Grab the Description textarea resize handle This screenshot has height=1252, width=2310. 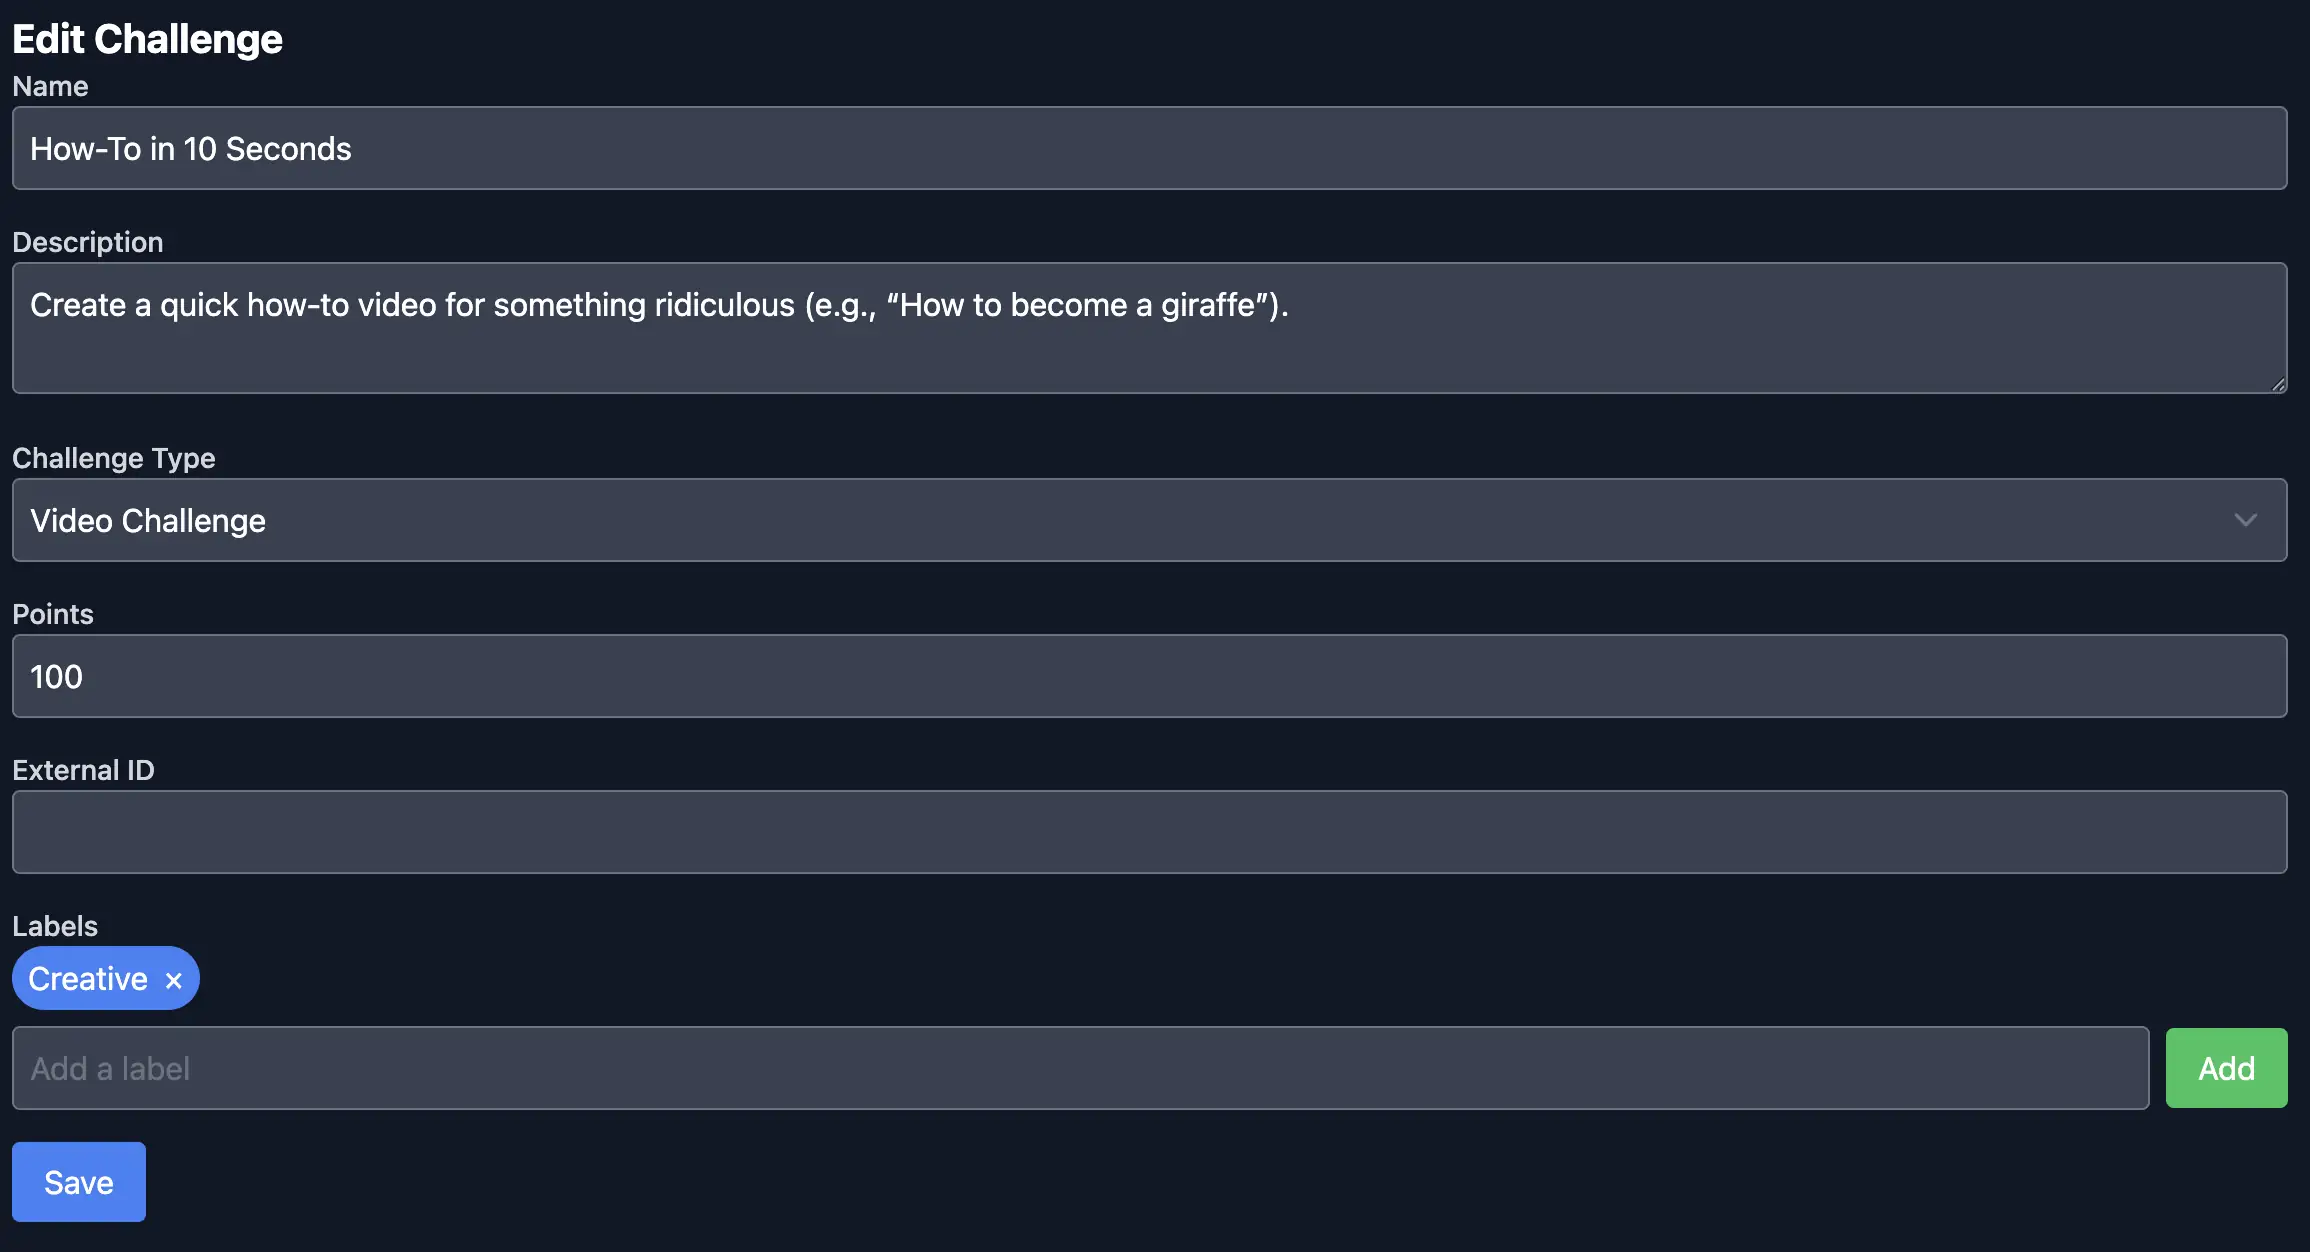pyautogui.click(x=2277, y=384)
